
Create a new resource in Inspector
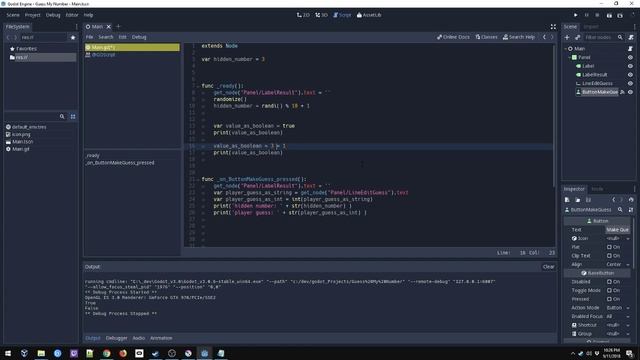point(567,200)
